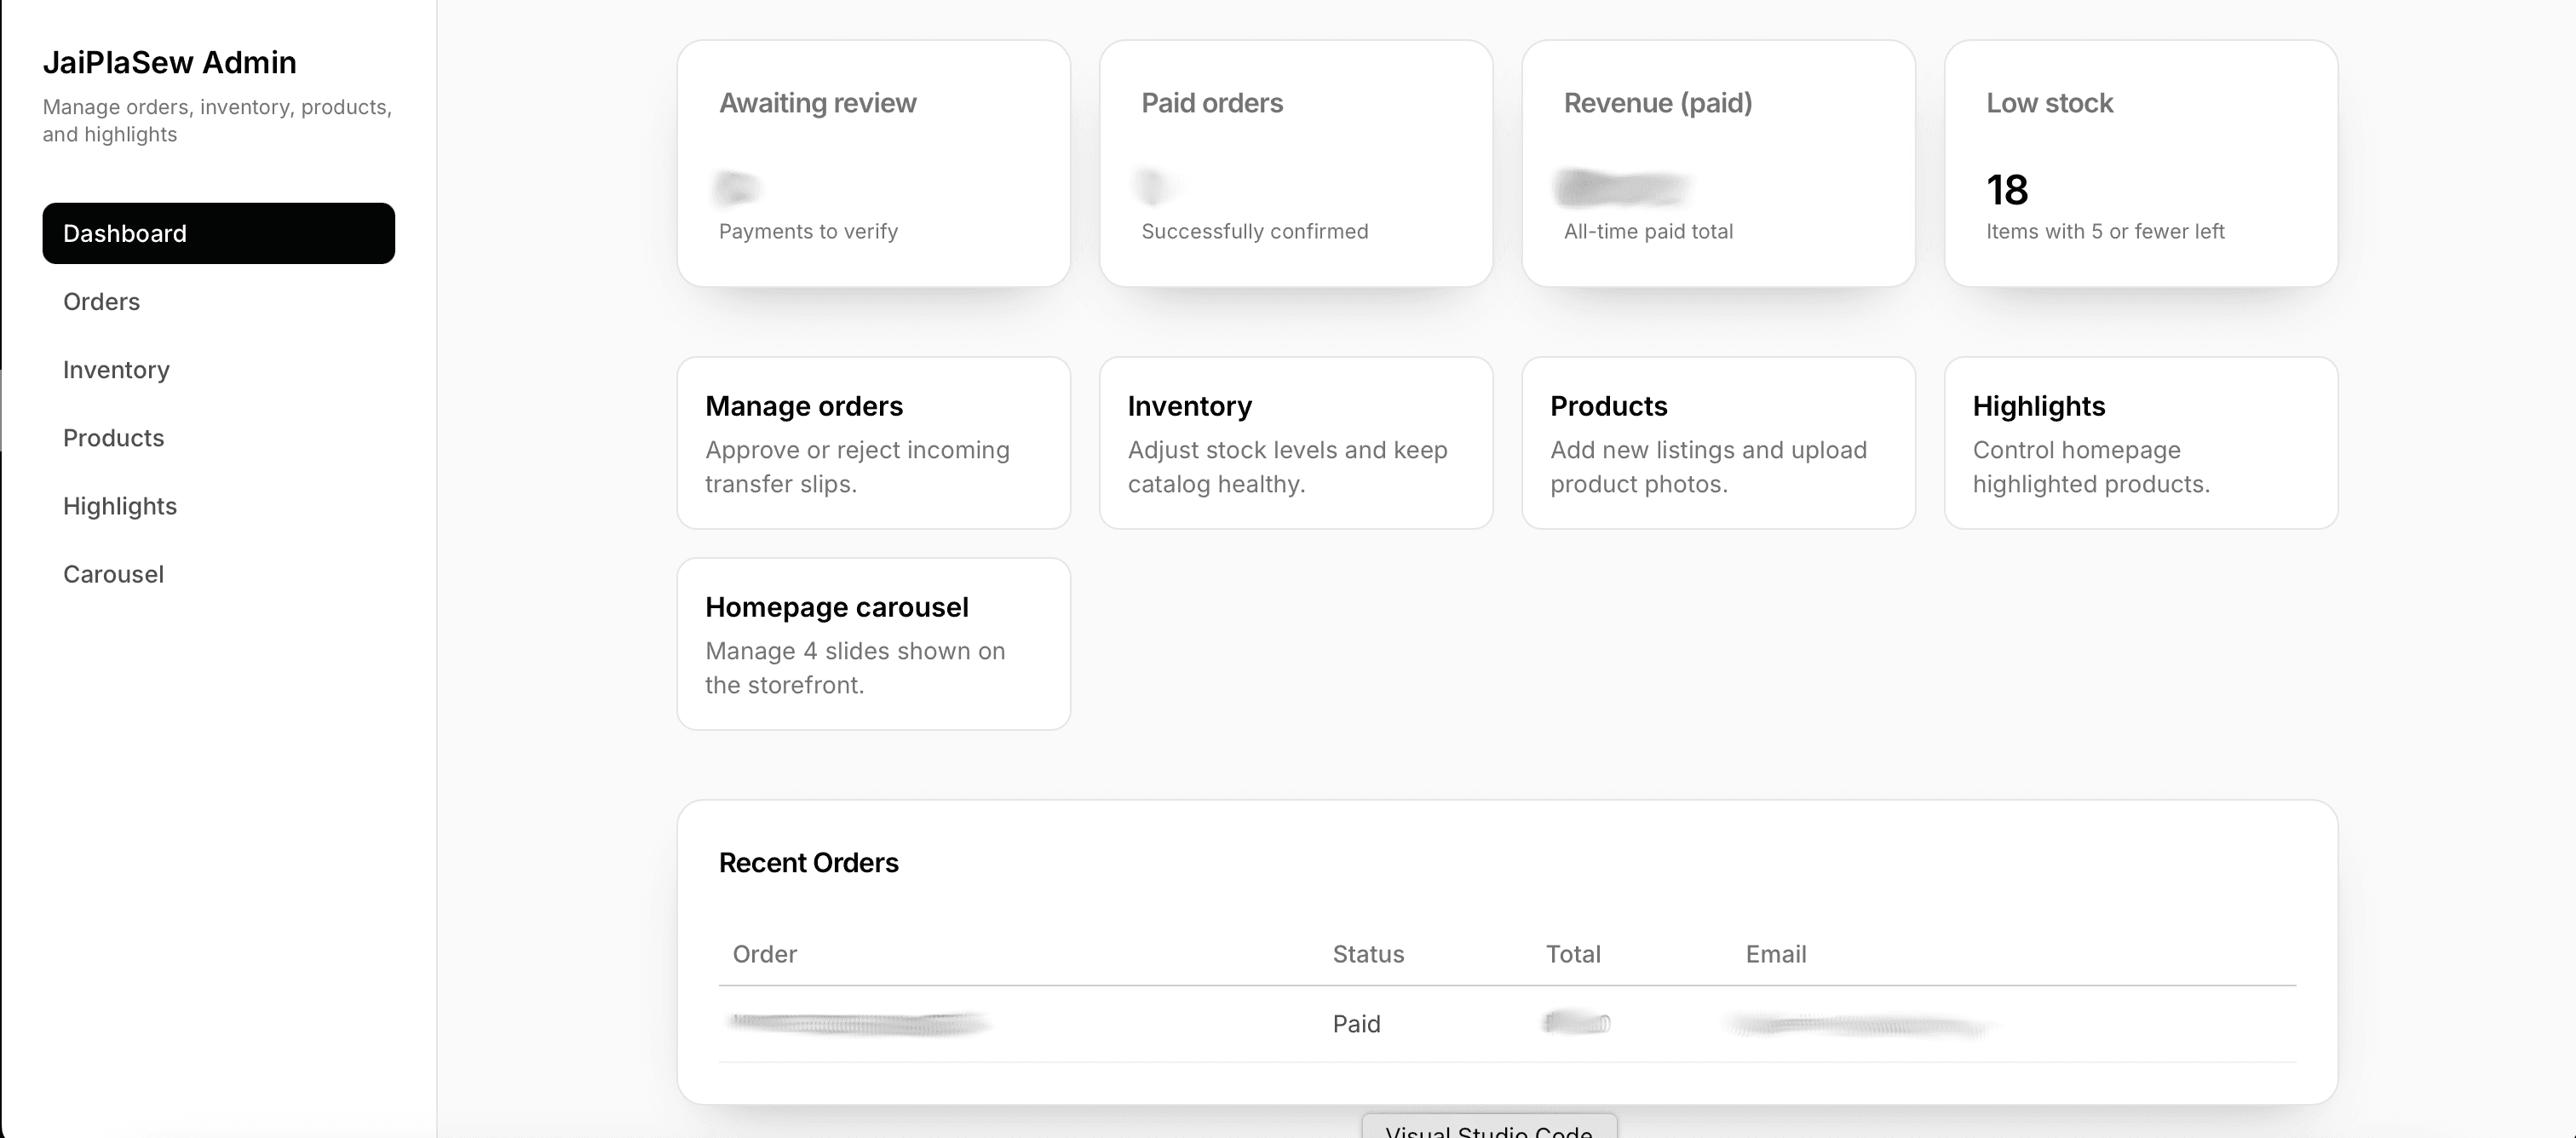Click the Email column header

point(1776,954)
